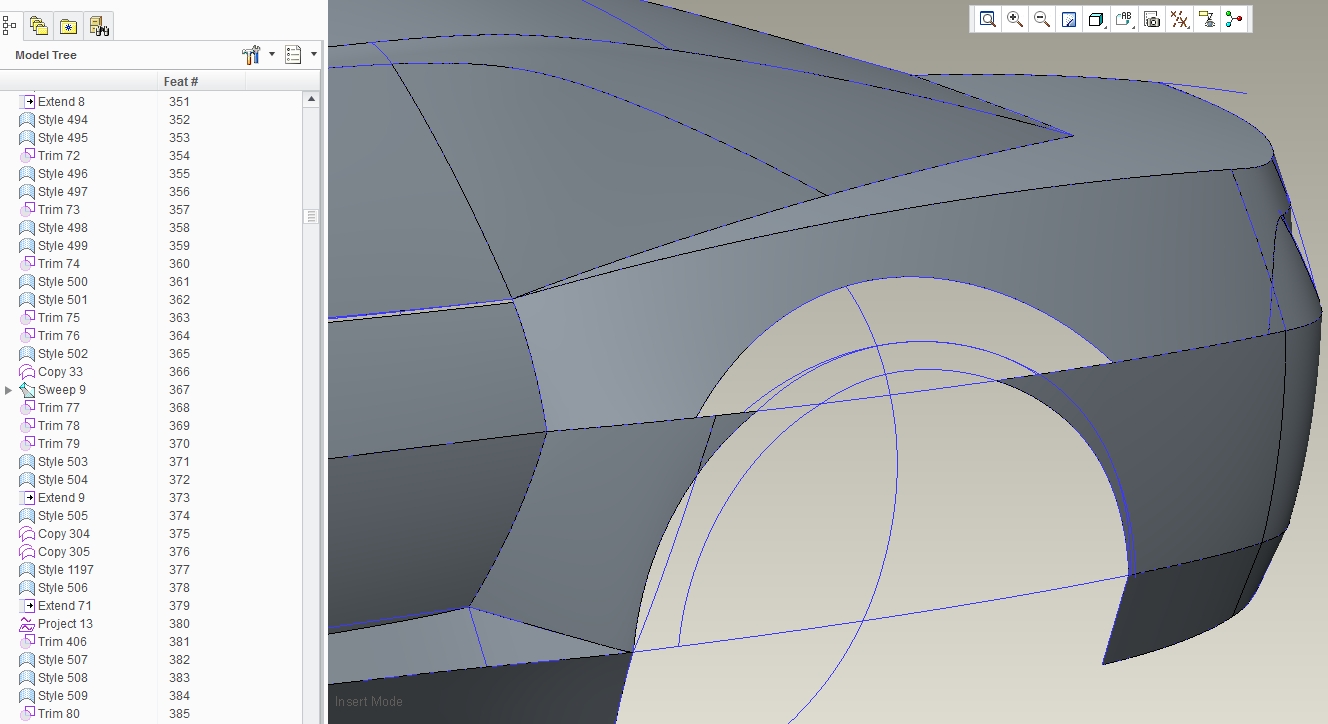This screenshot has width=1328, height=724.
Task: Switch to the Favorites tab
Action: (x=68, y=26)
